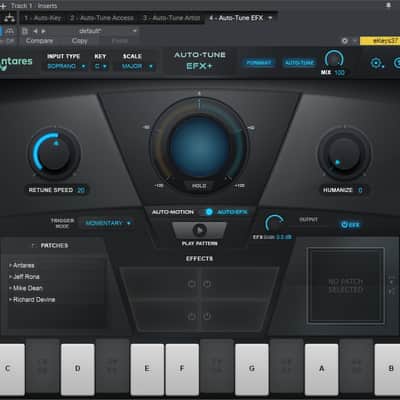
Task: Click the No Patch Selected pad
Action: point(346,285)
